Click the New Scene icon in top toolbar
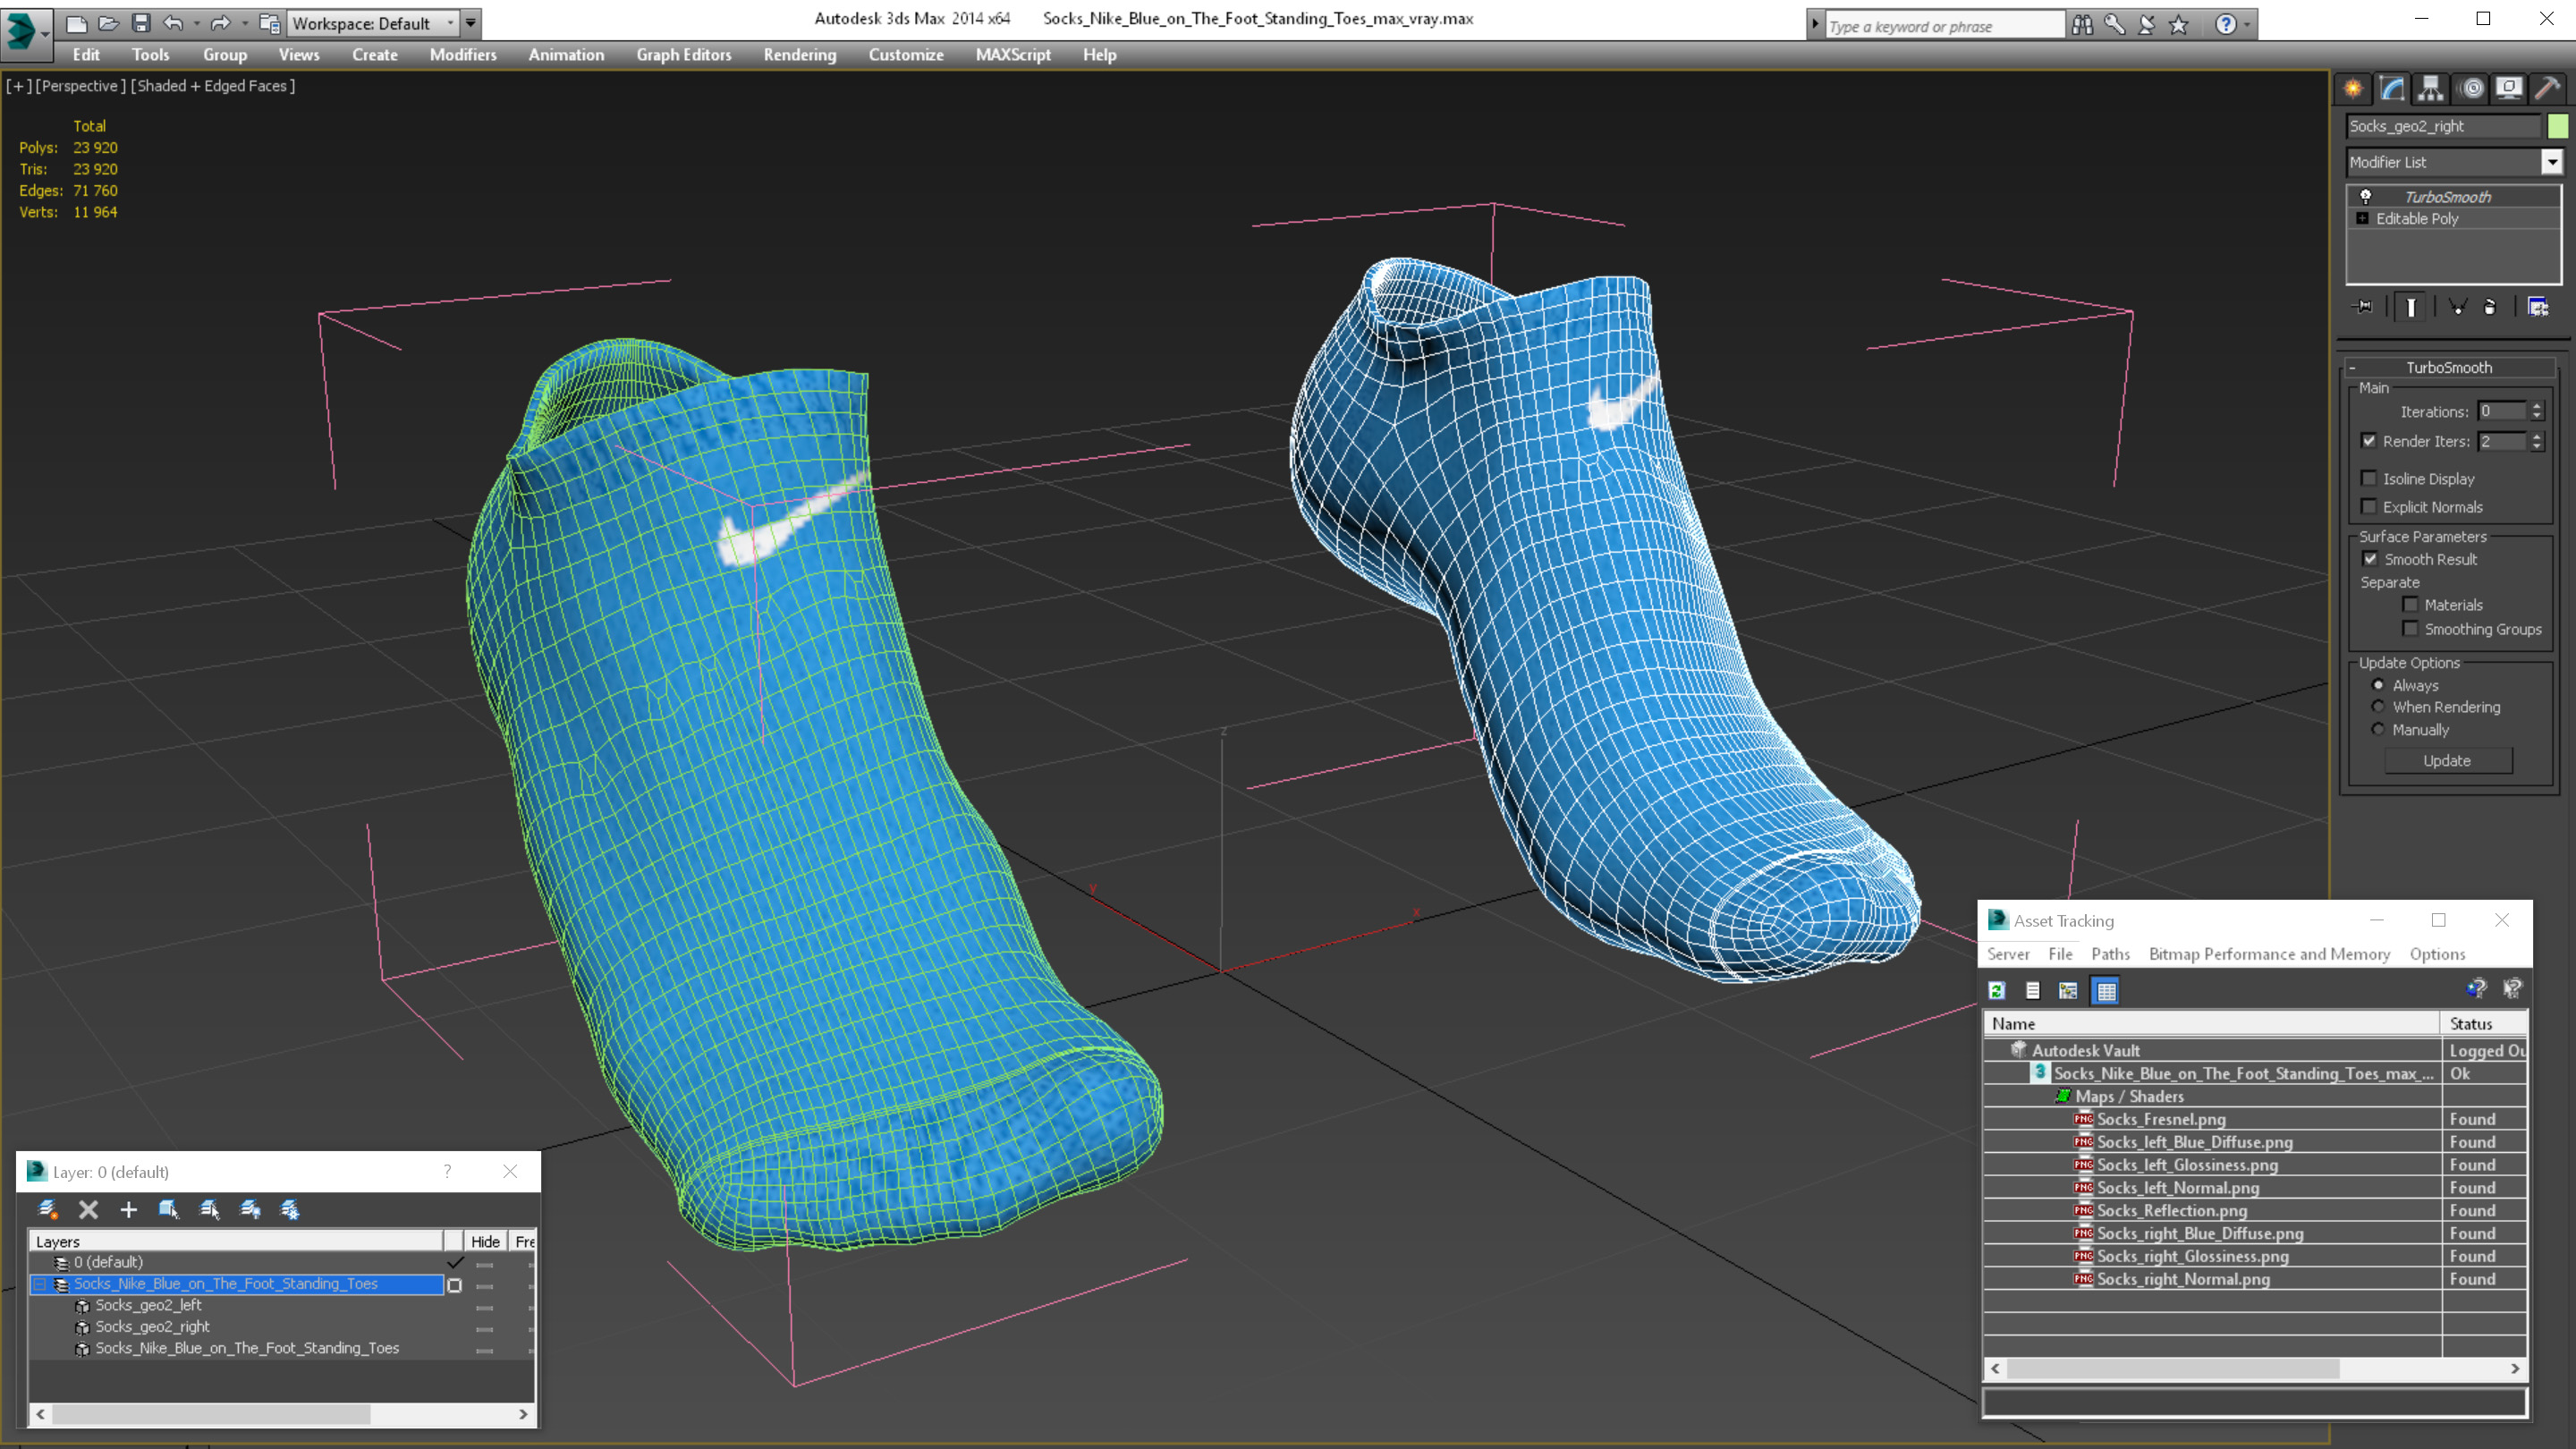The height and width of the screenshot is (1449, 2576). click(76, 23)
